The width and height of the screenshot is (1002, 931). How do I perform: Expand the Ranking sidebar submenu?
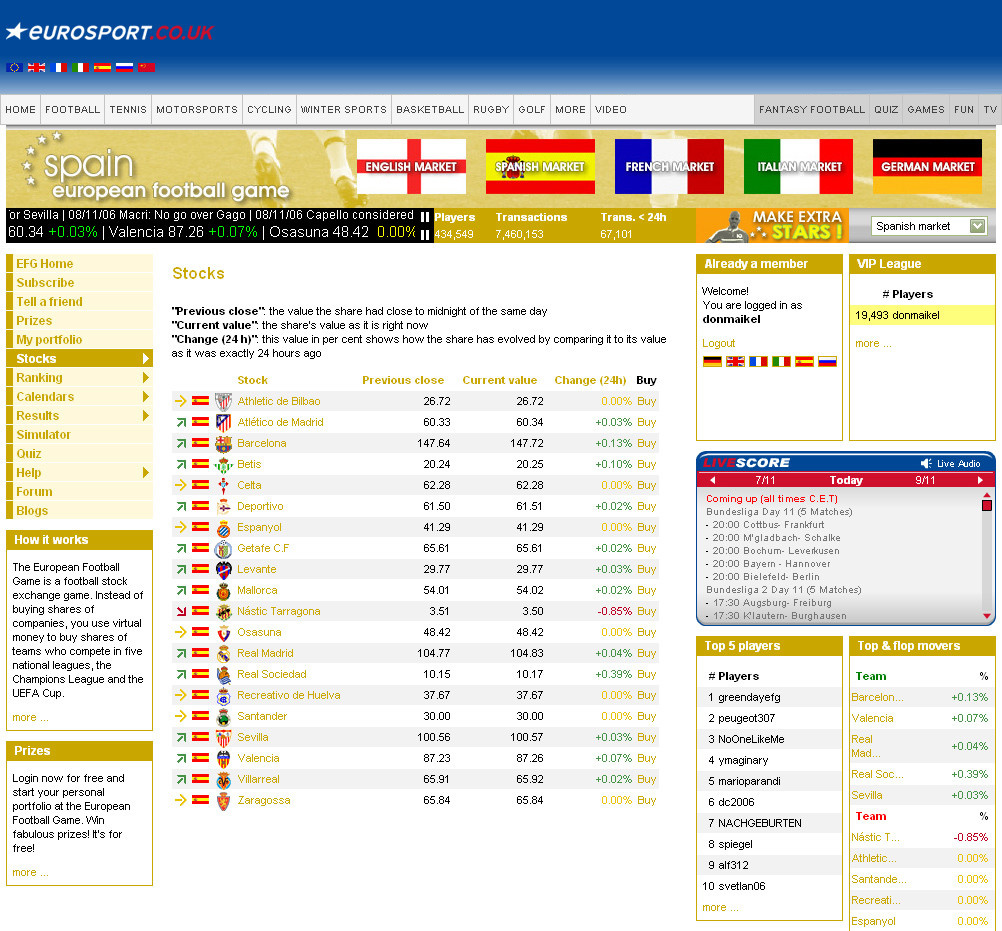pyautogui.click(x=146, y=378)
